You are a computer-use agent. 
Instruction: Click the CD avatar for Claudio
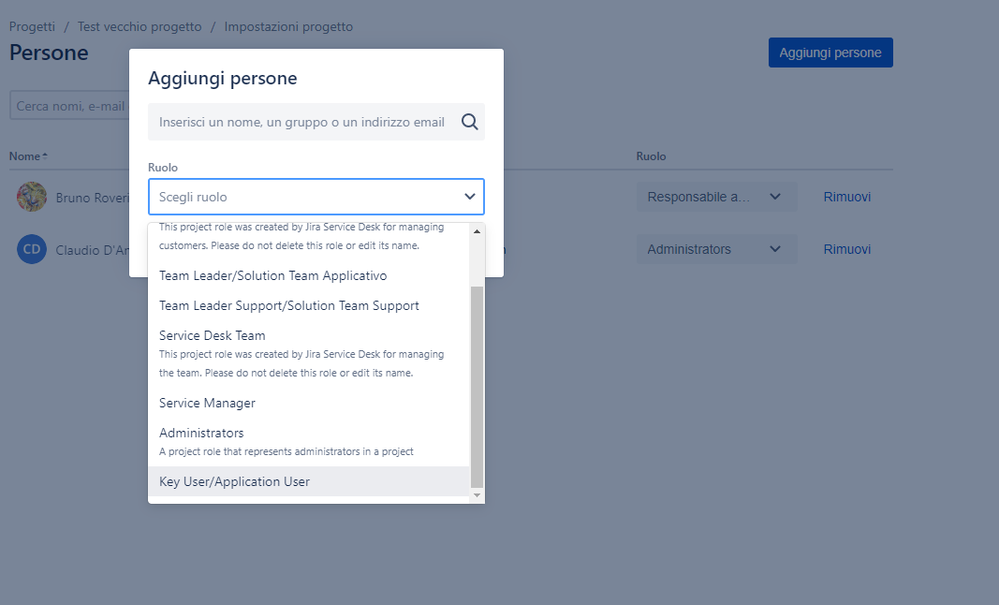(x=32, y=249)
